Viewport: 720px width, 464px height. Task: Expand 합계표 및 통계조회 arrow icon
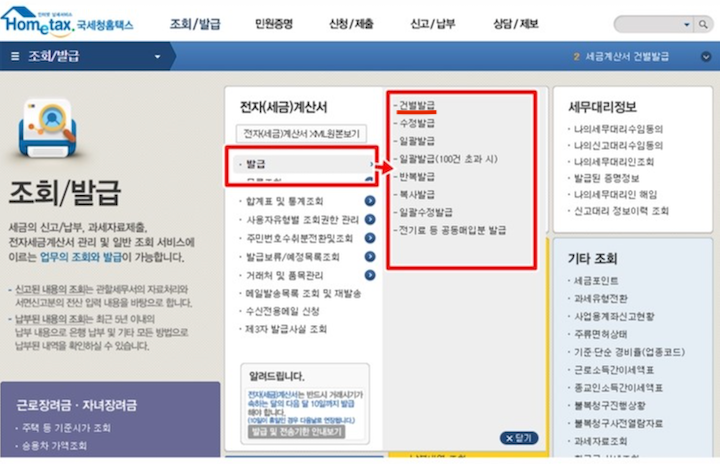pos(370,201)
